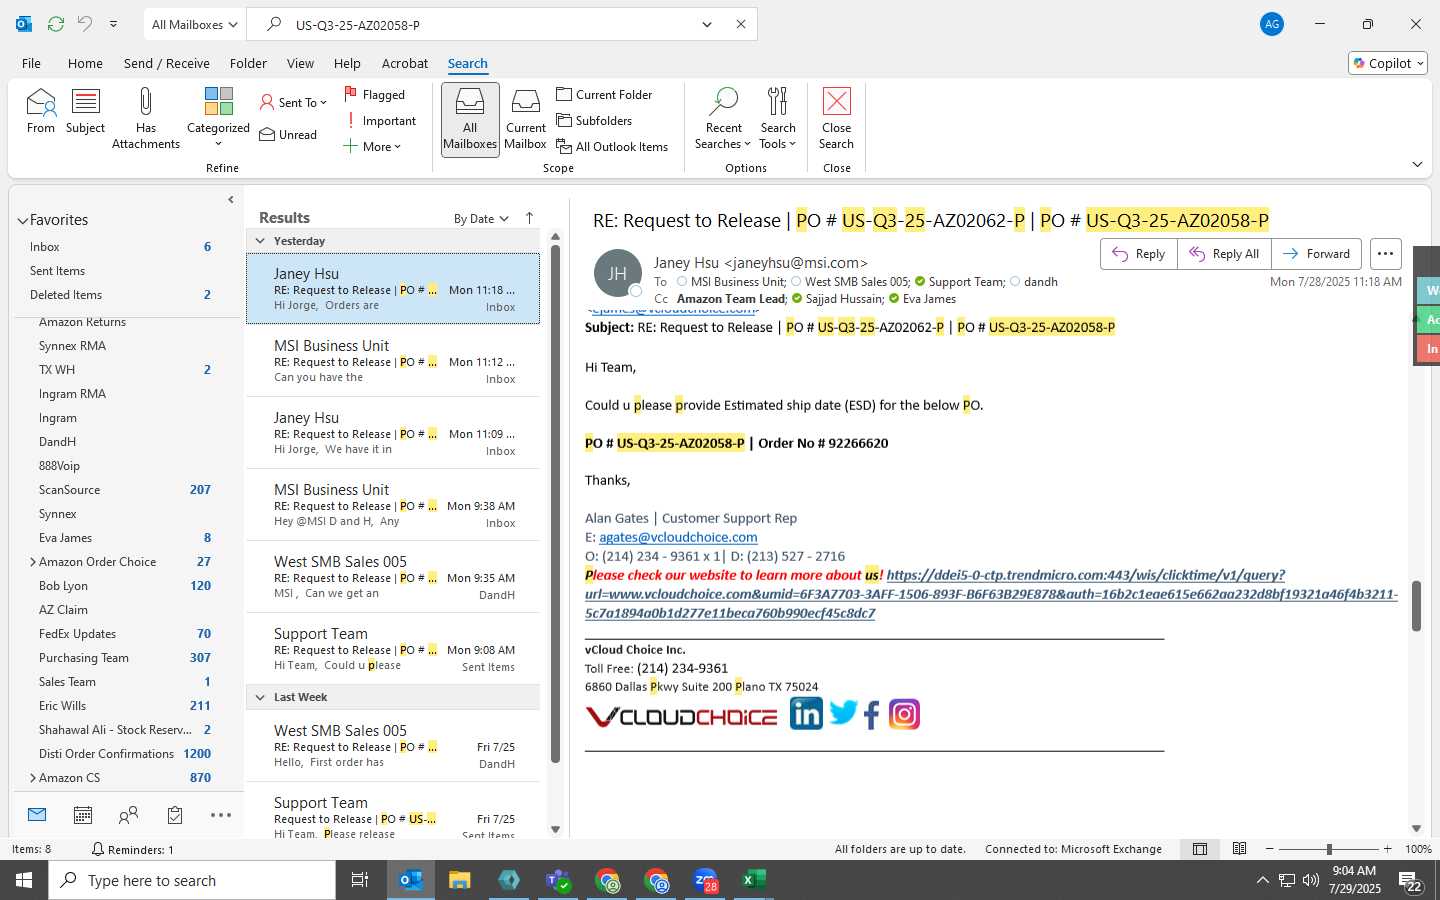
Task: Open the Sent To dropdown
Action: coord(293,102)
